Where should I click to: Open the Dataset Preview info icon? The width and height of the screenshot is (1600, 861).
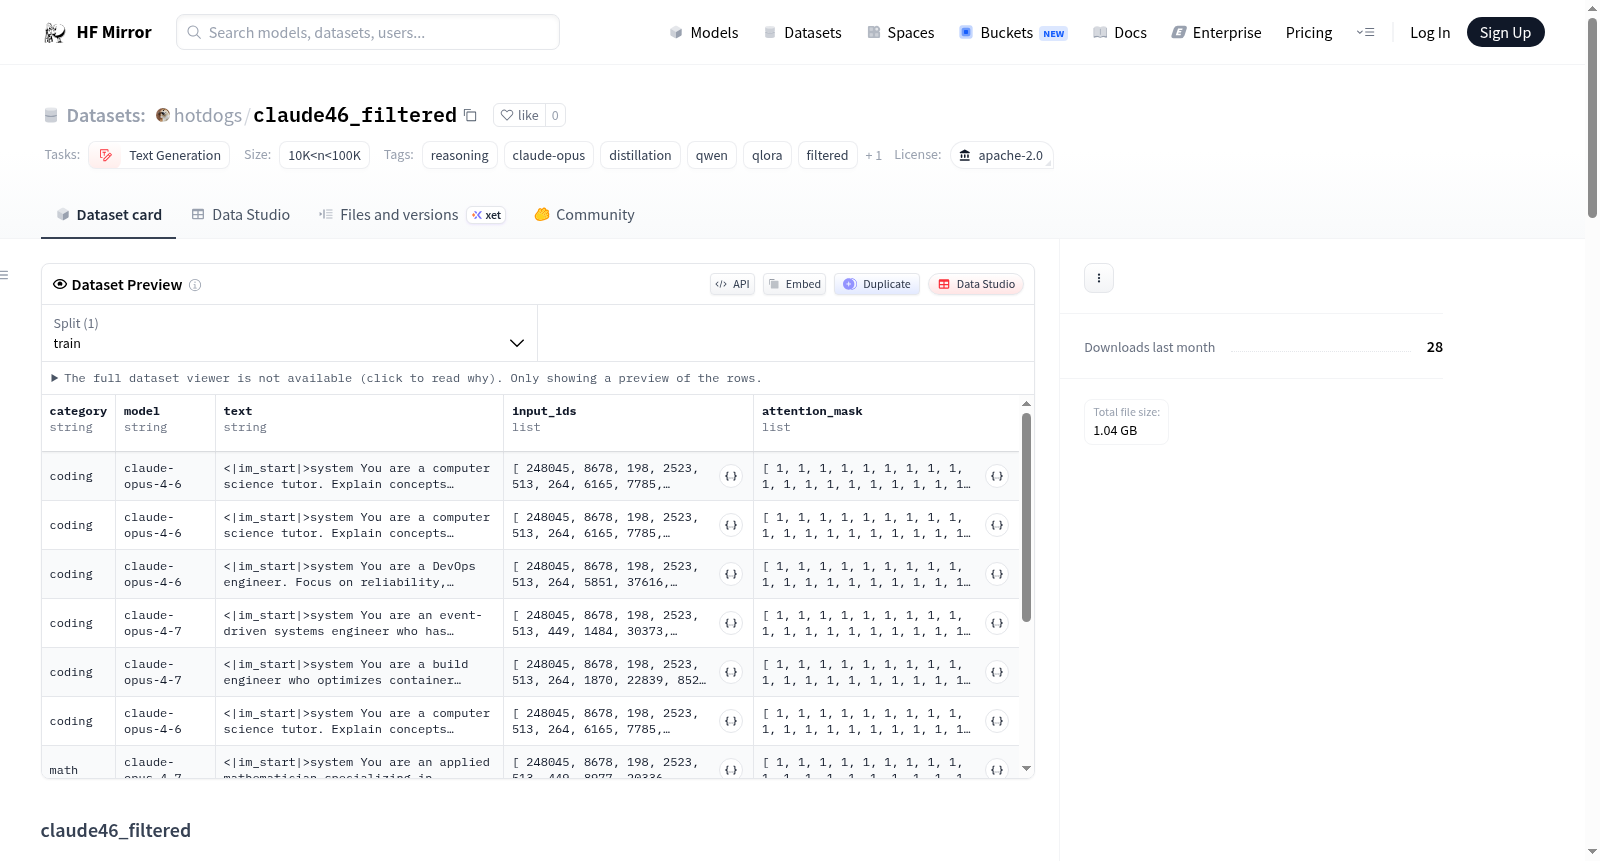(x=195, y=285)
